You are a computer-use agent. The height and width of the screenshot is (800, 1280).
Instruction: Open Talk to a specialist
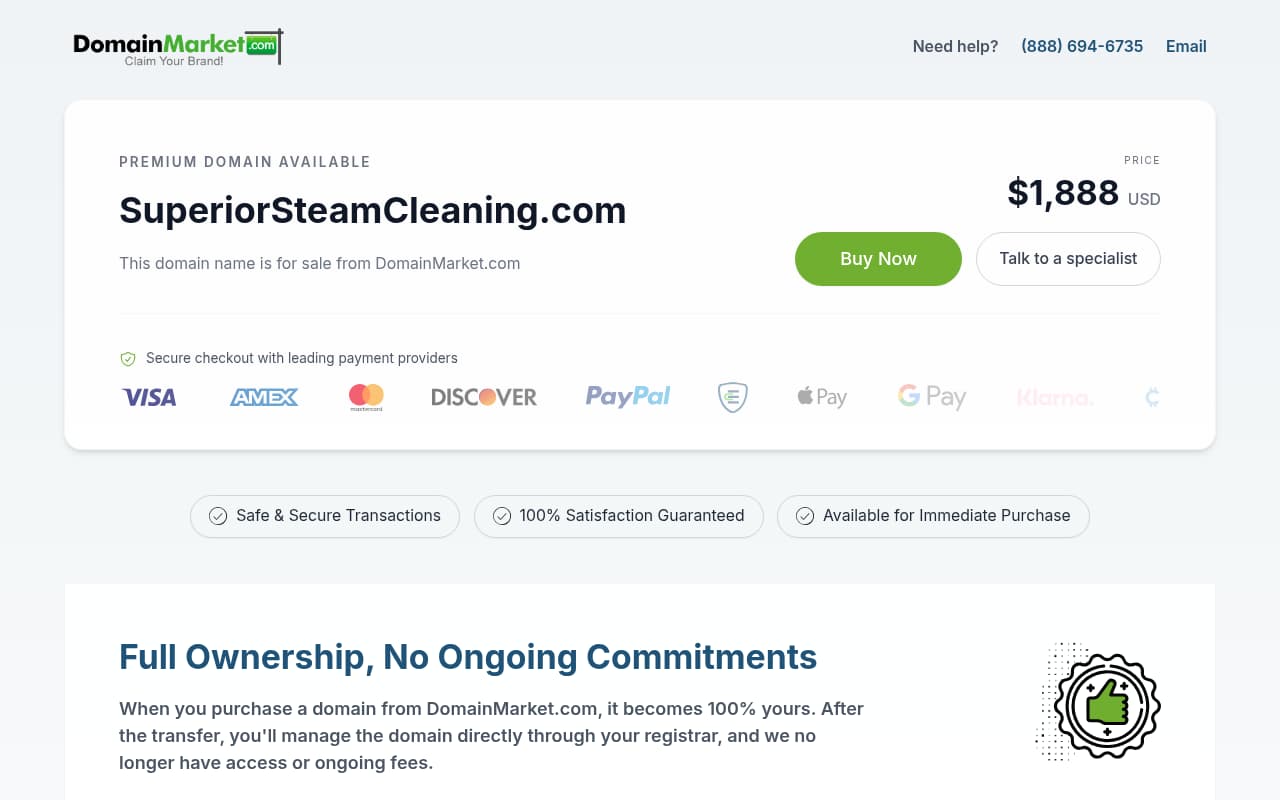[1068, 258]
